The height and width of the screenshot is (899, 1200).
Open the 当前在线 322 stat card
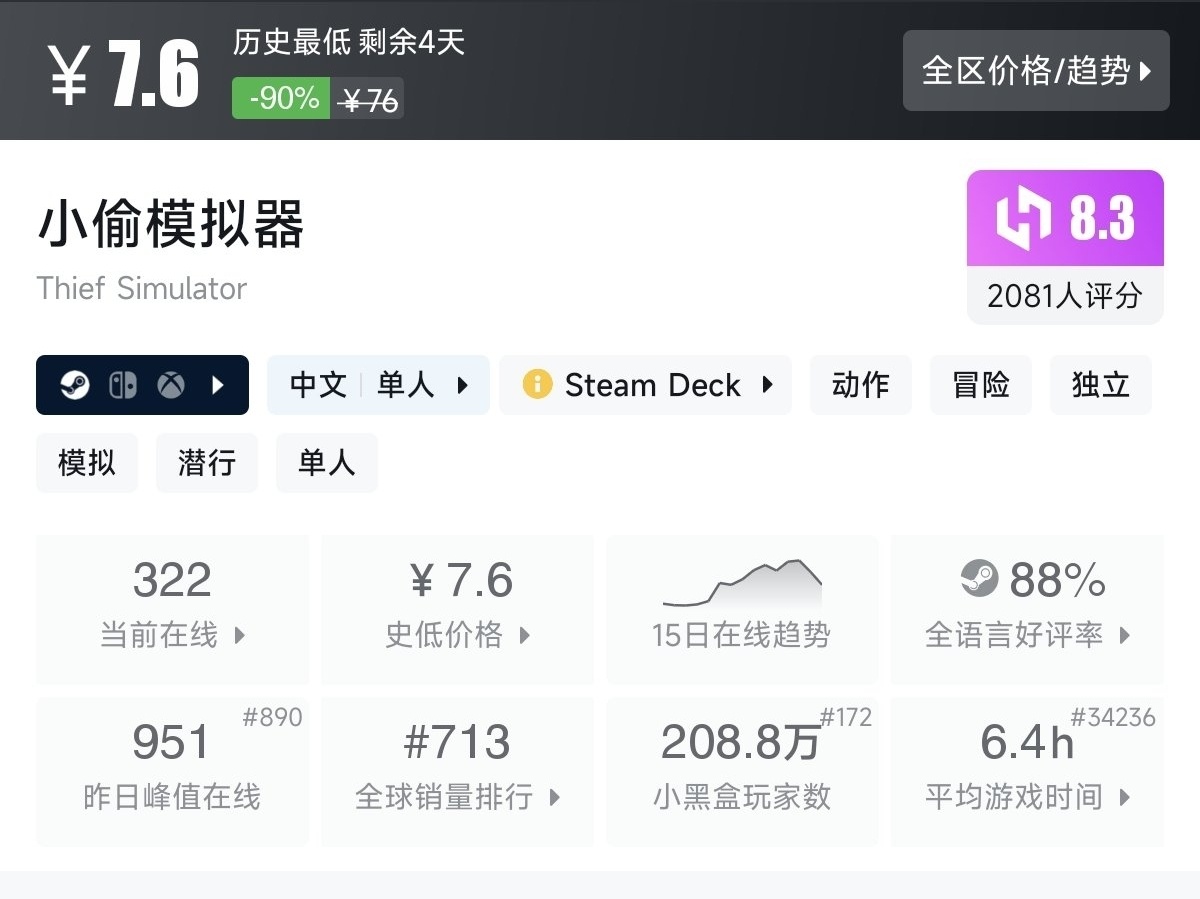[x=172, y=609]
